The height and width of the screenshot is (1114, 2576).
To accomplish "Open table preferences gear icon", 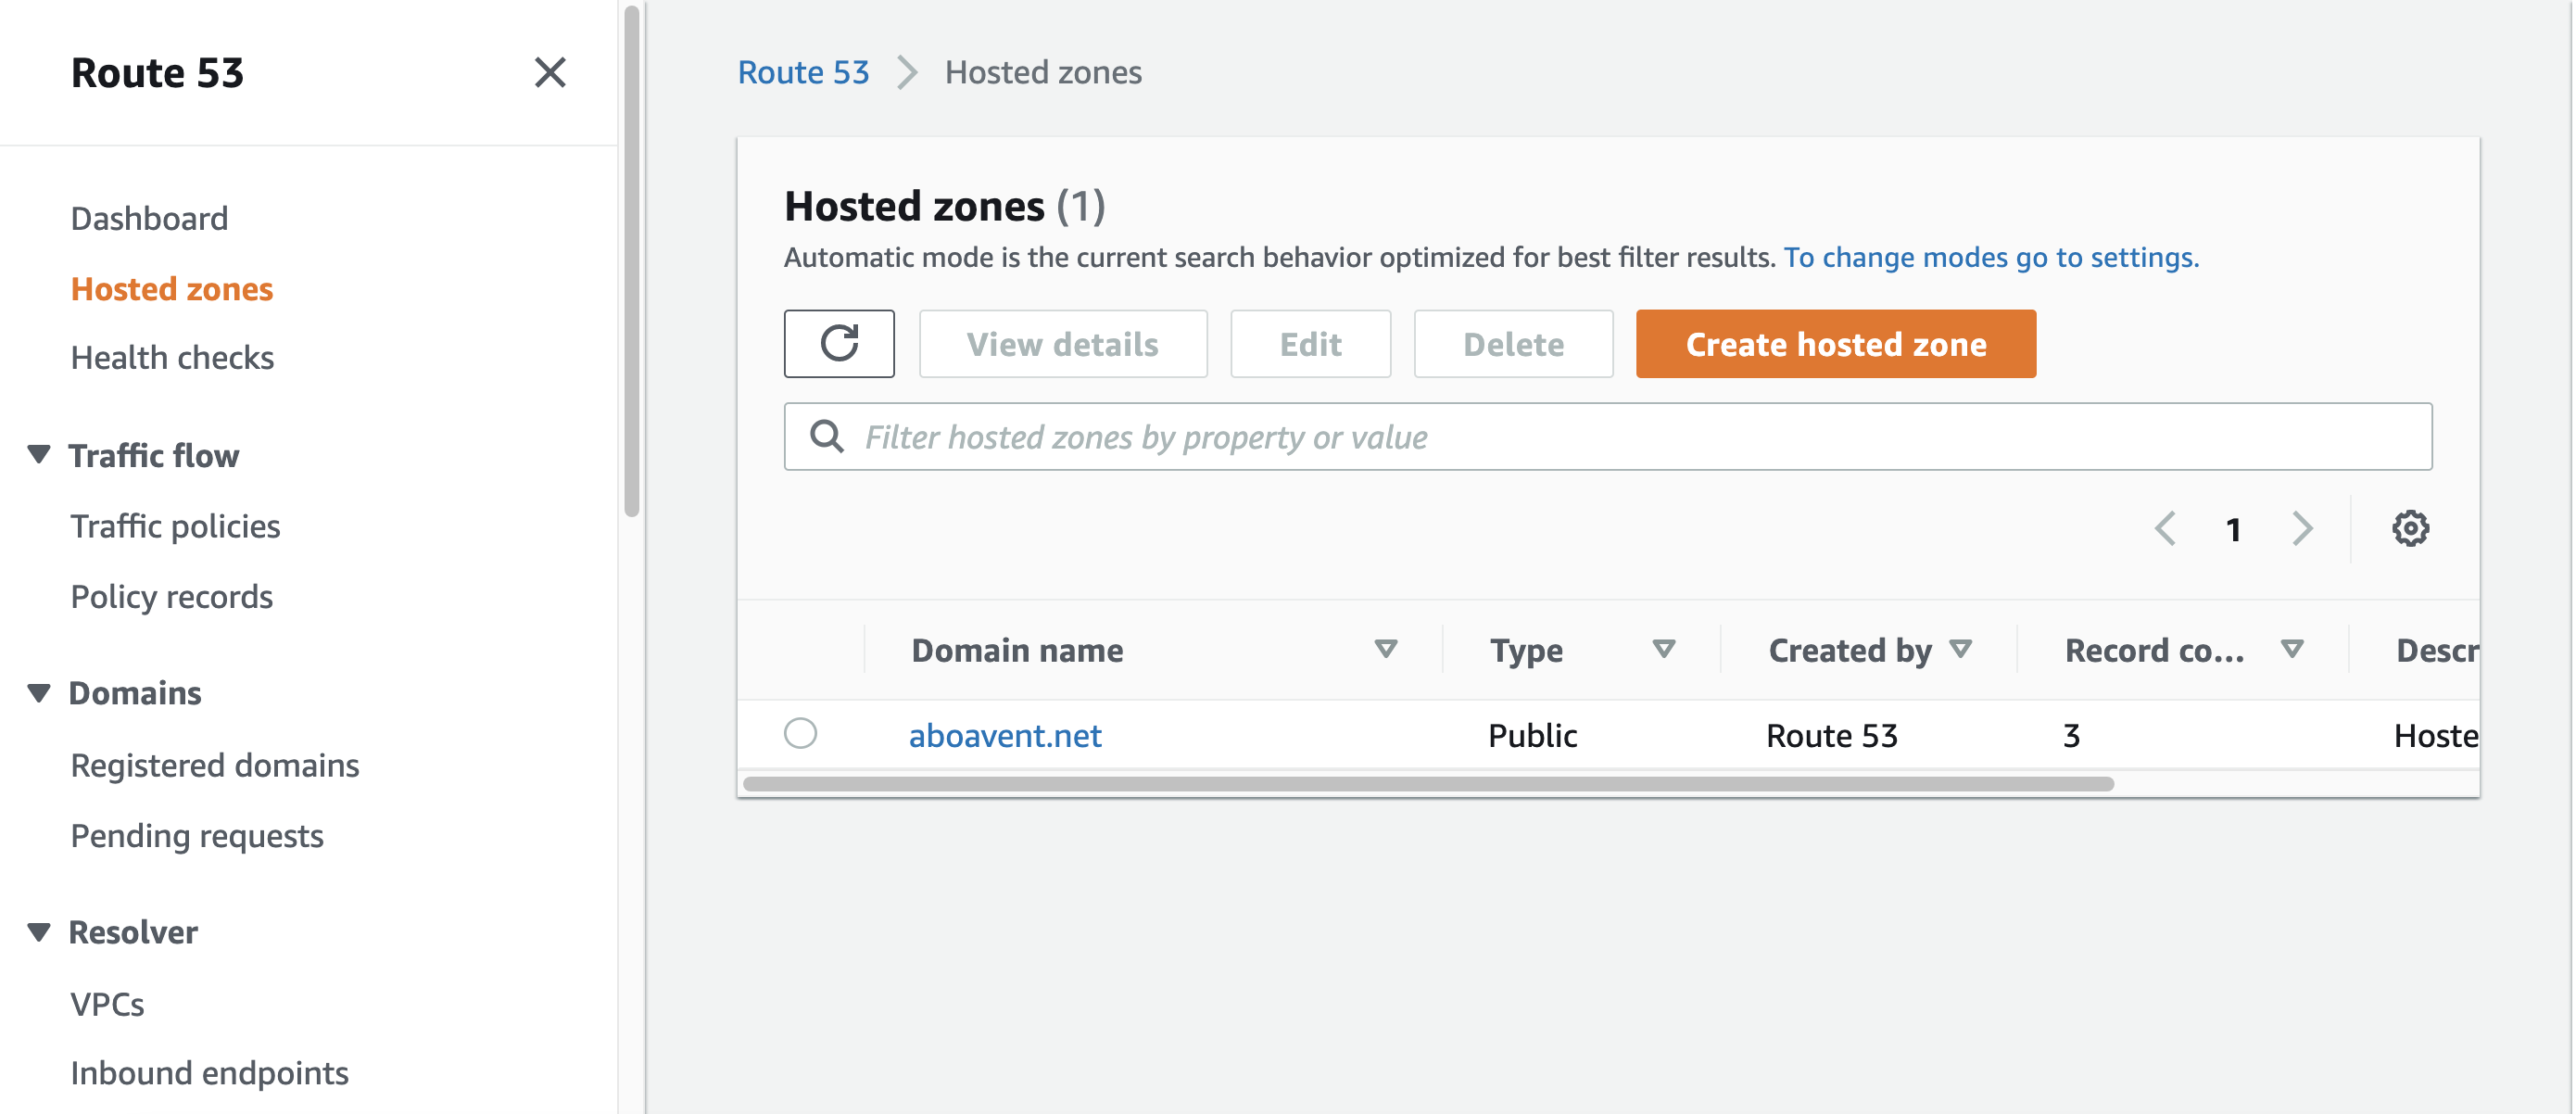I will [2409, 528].
